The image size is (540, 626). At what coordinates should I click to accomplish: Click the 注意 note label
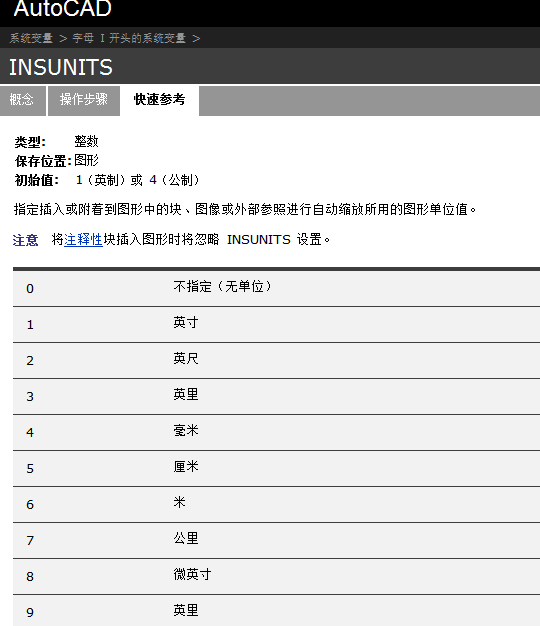tap(26, 240)
